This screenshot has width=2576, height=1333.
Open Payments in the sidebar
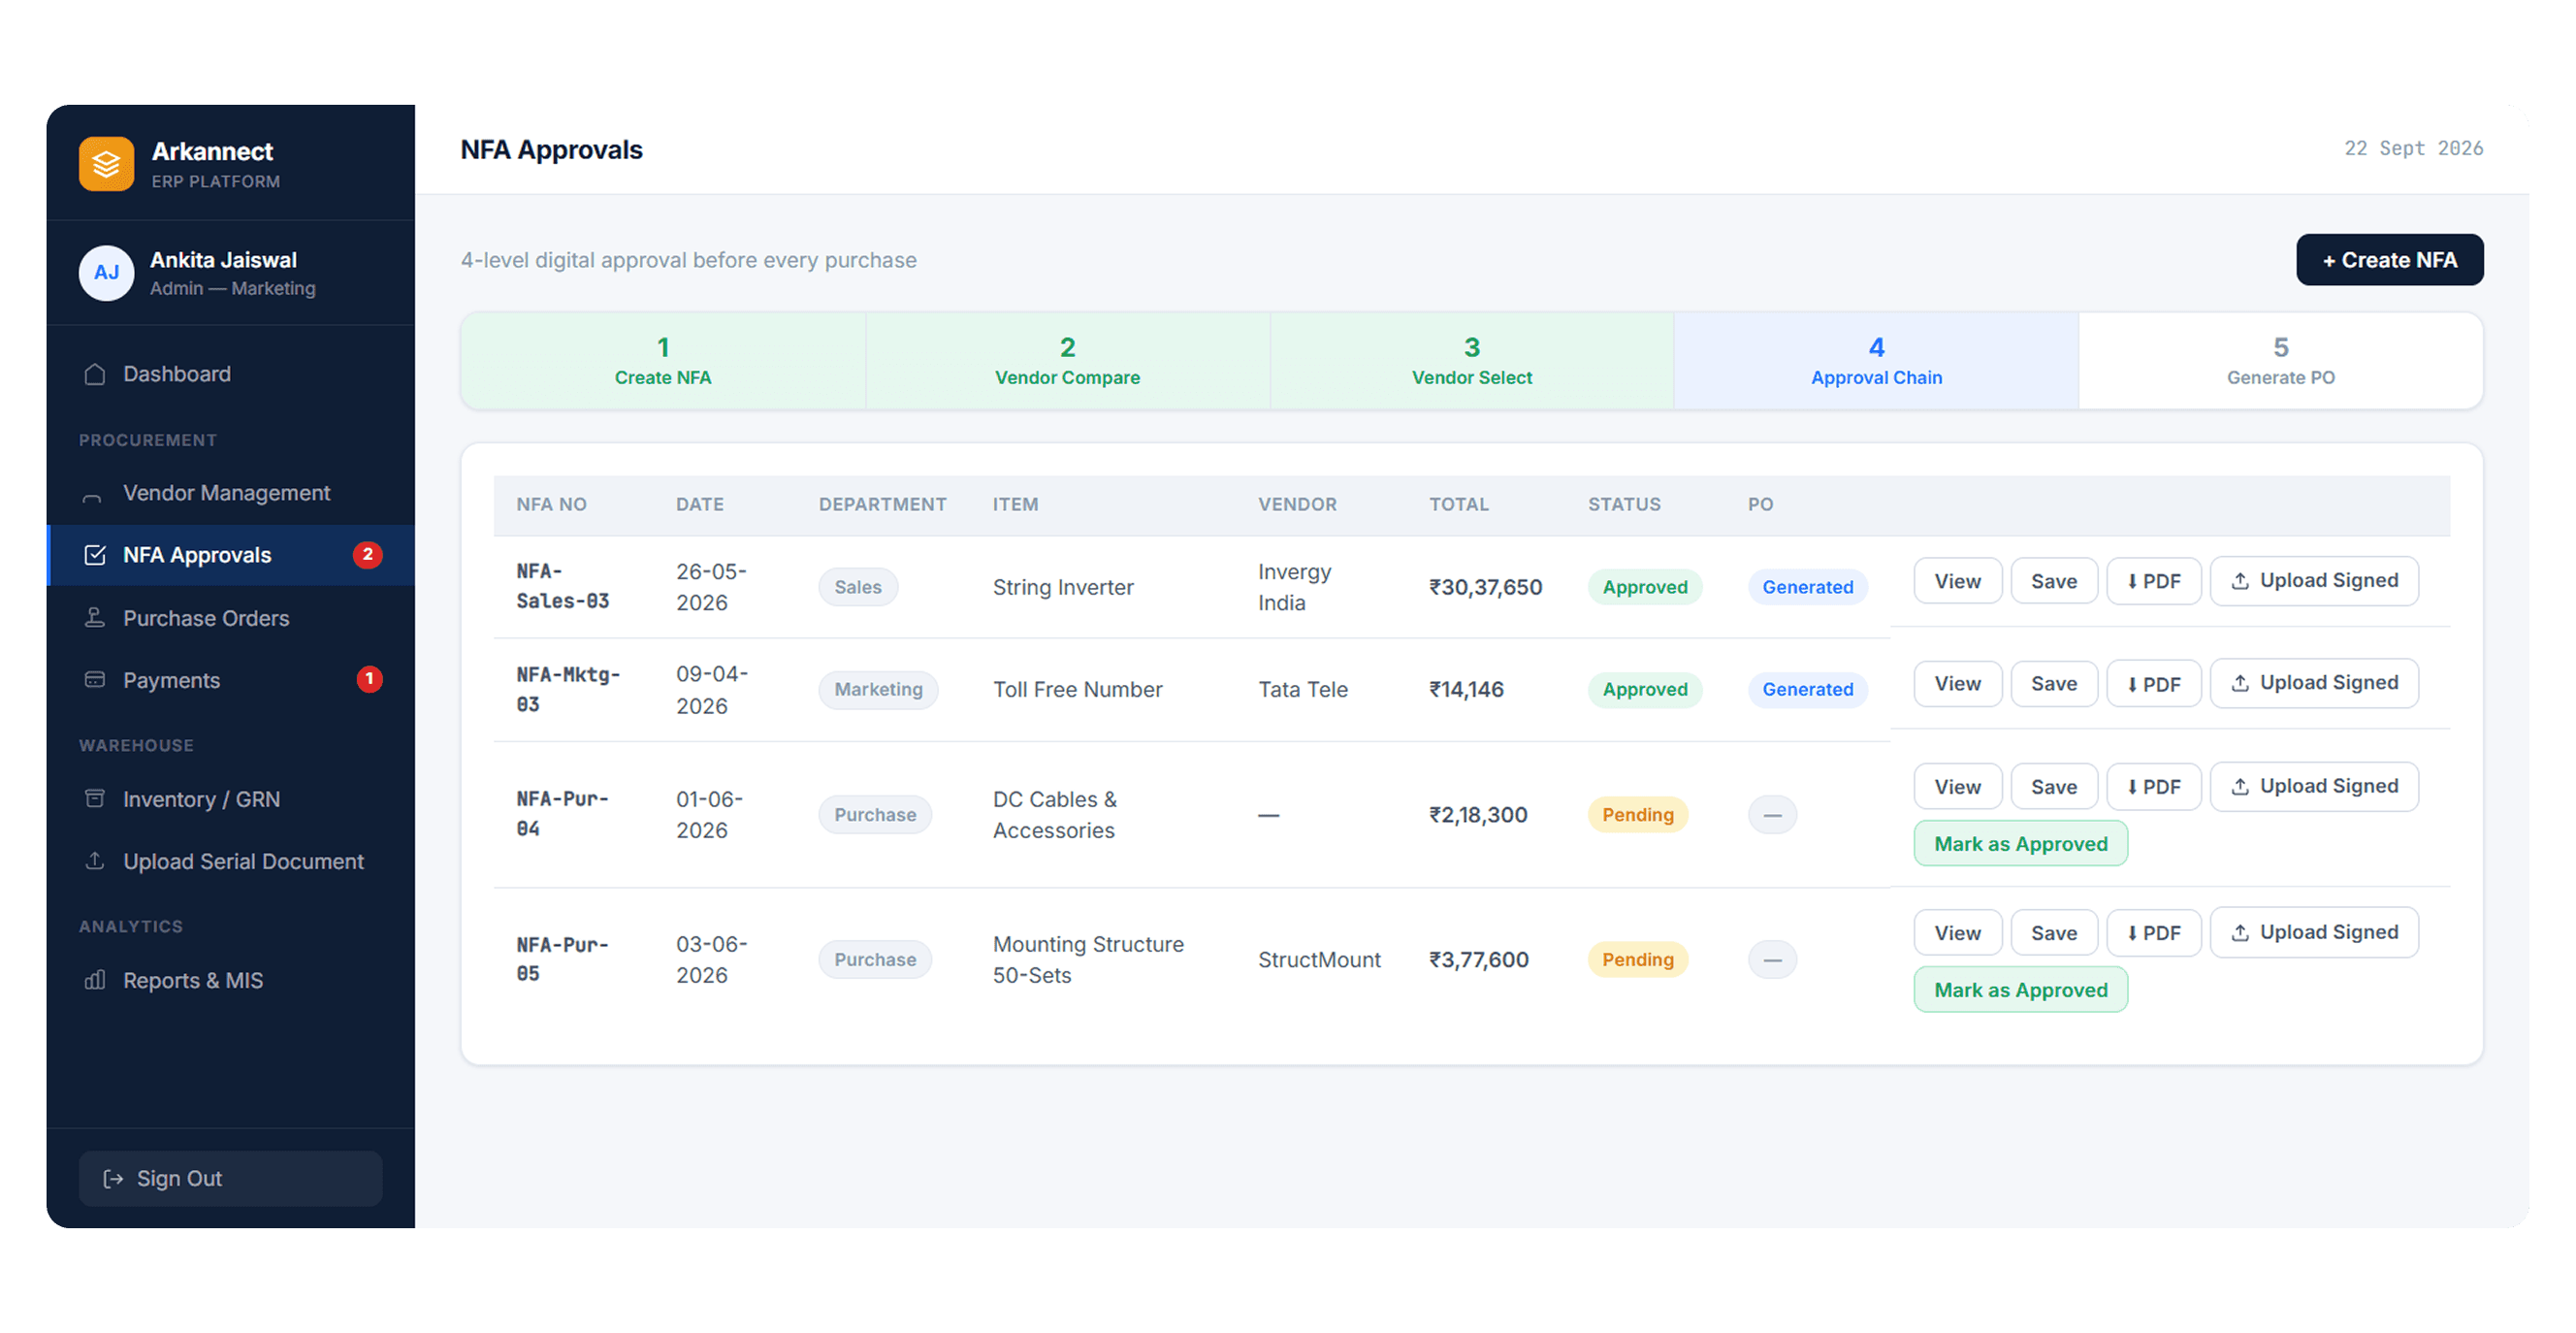[231, 680]
